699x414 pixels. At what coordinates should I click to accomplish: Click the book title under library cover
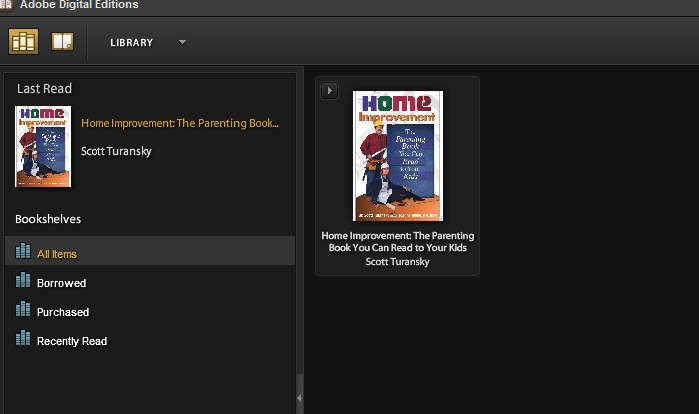(398, 242)
